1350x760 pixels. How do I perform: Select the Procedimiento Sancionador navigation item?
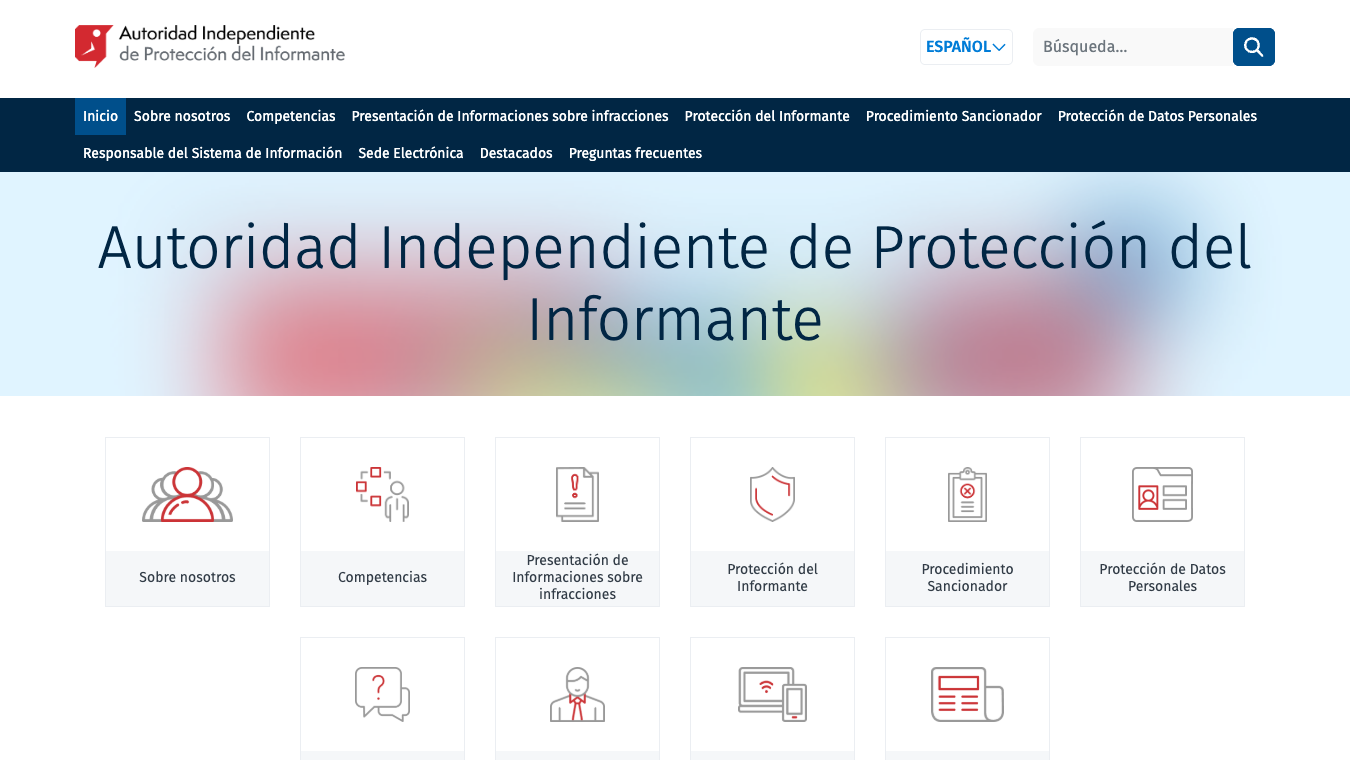953,116
